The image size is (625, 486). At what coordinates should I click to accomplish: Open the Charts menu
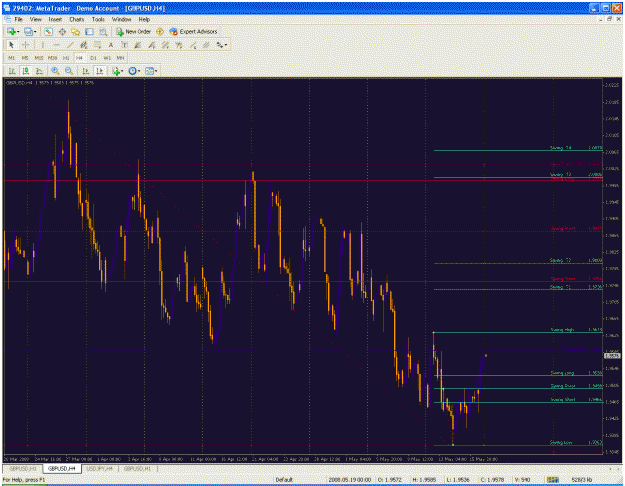[x=77, y=19]
